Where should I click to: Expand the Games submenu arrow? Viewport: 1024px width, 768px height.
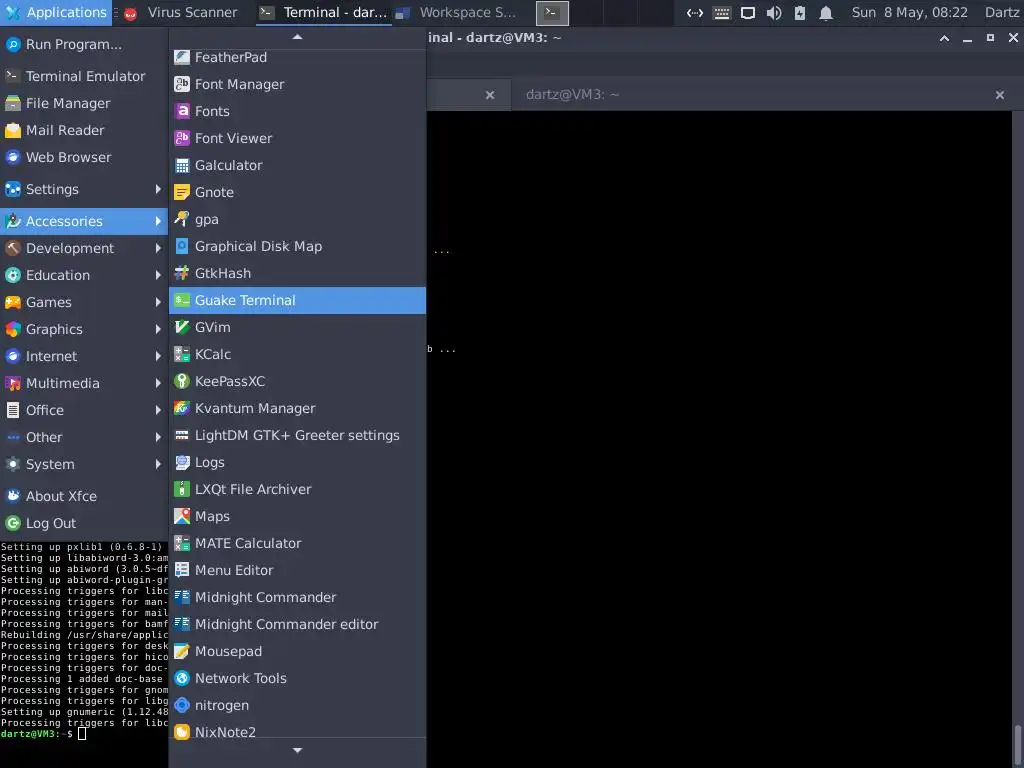pos(158,302)
